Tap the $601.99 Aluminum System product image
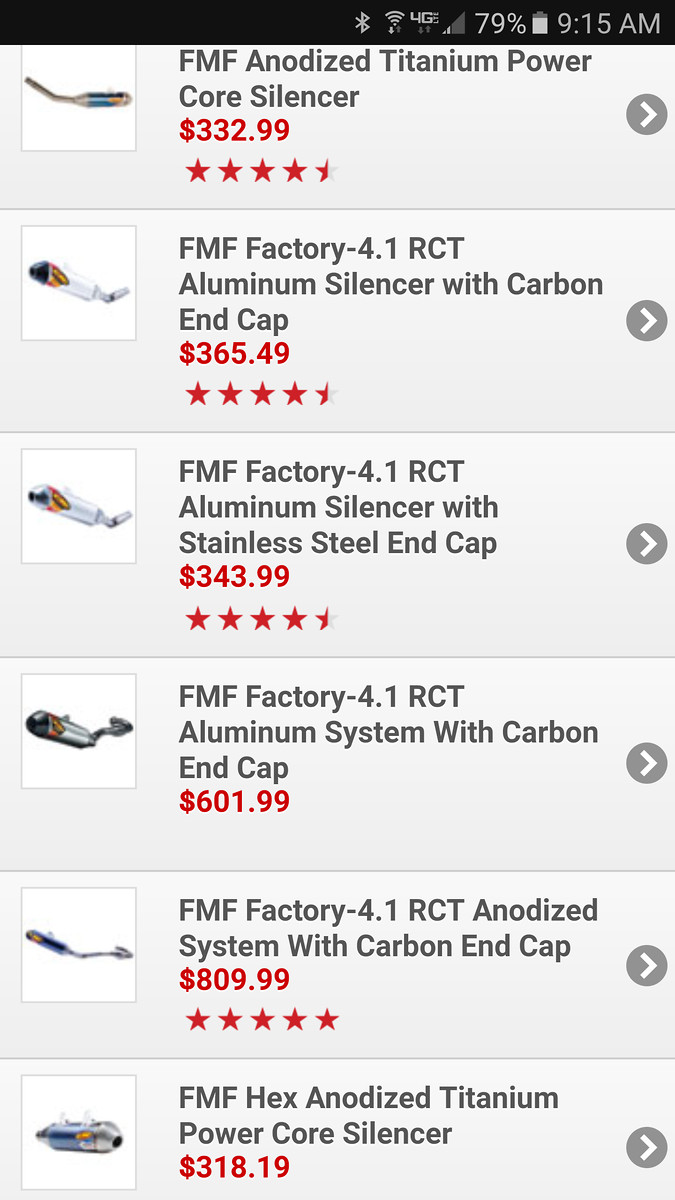The image size is (675, 1200). coord(79,731)
